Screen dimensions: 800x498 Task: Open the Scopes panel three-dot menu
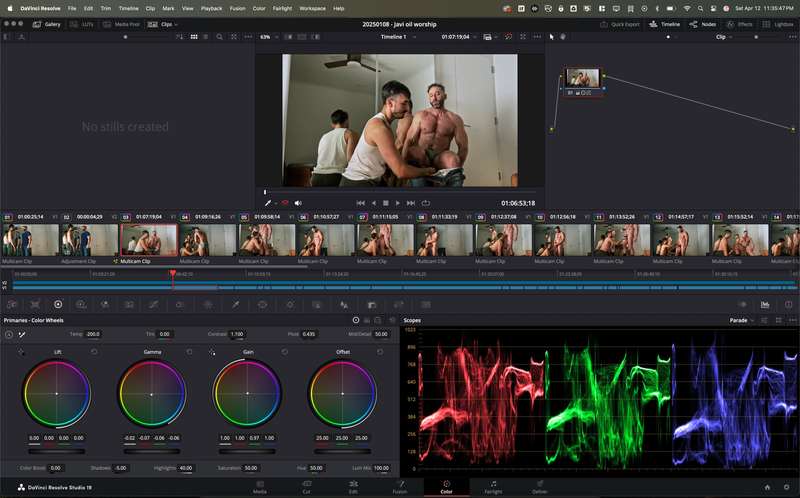792,320
